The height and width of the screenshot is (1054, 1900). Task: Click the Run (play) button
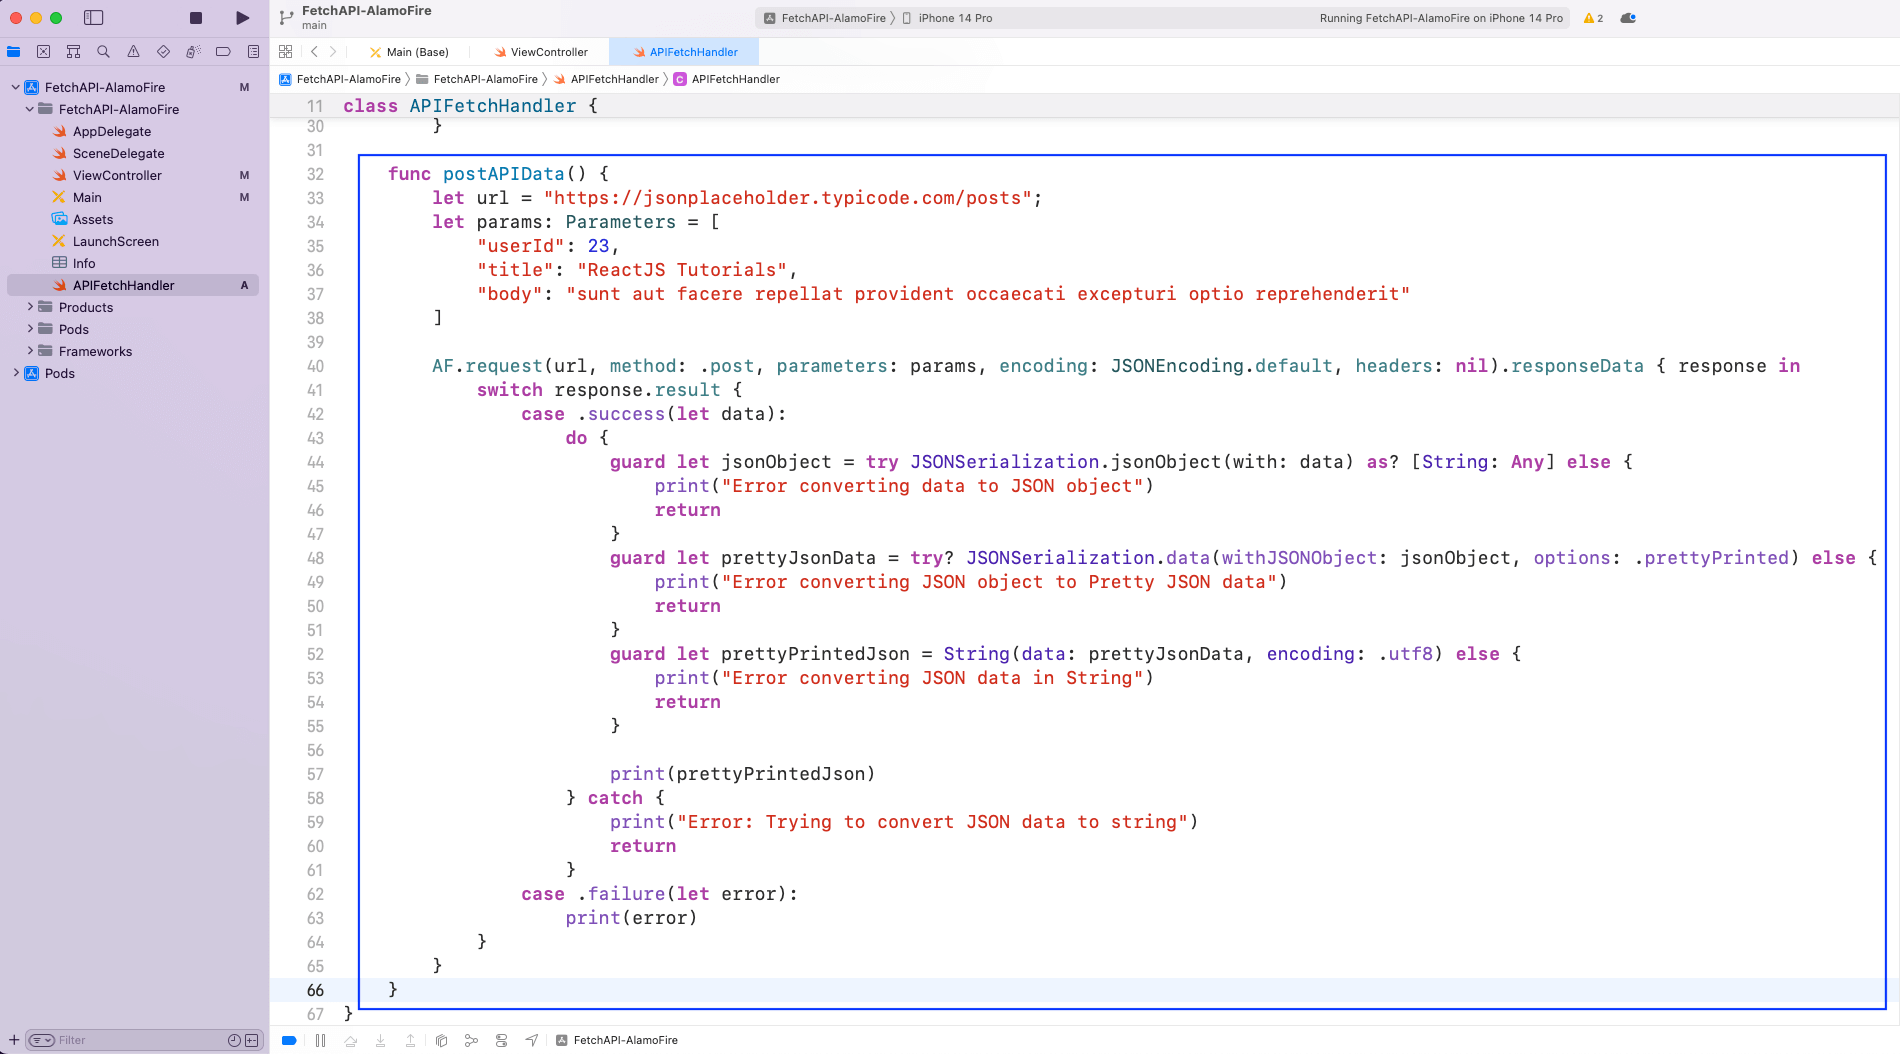(242, 18)
